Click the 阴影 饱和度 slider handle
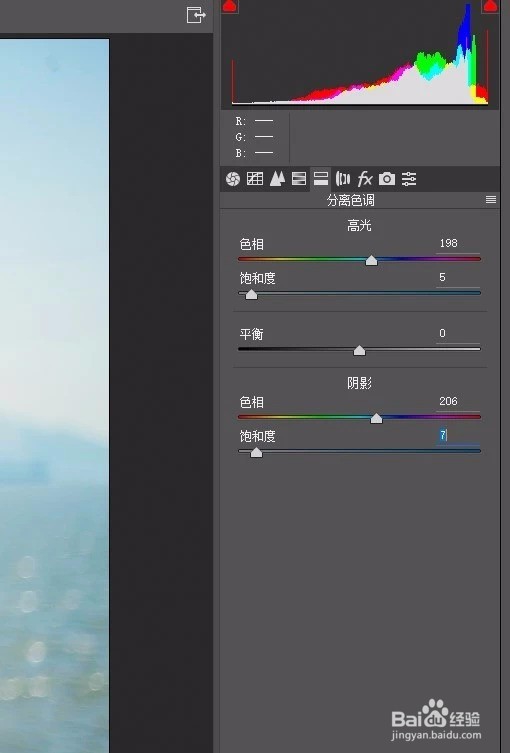This screenshot has width=510, height=753. 256,452
